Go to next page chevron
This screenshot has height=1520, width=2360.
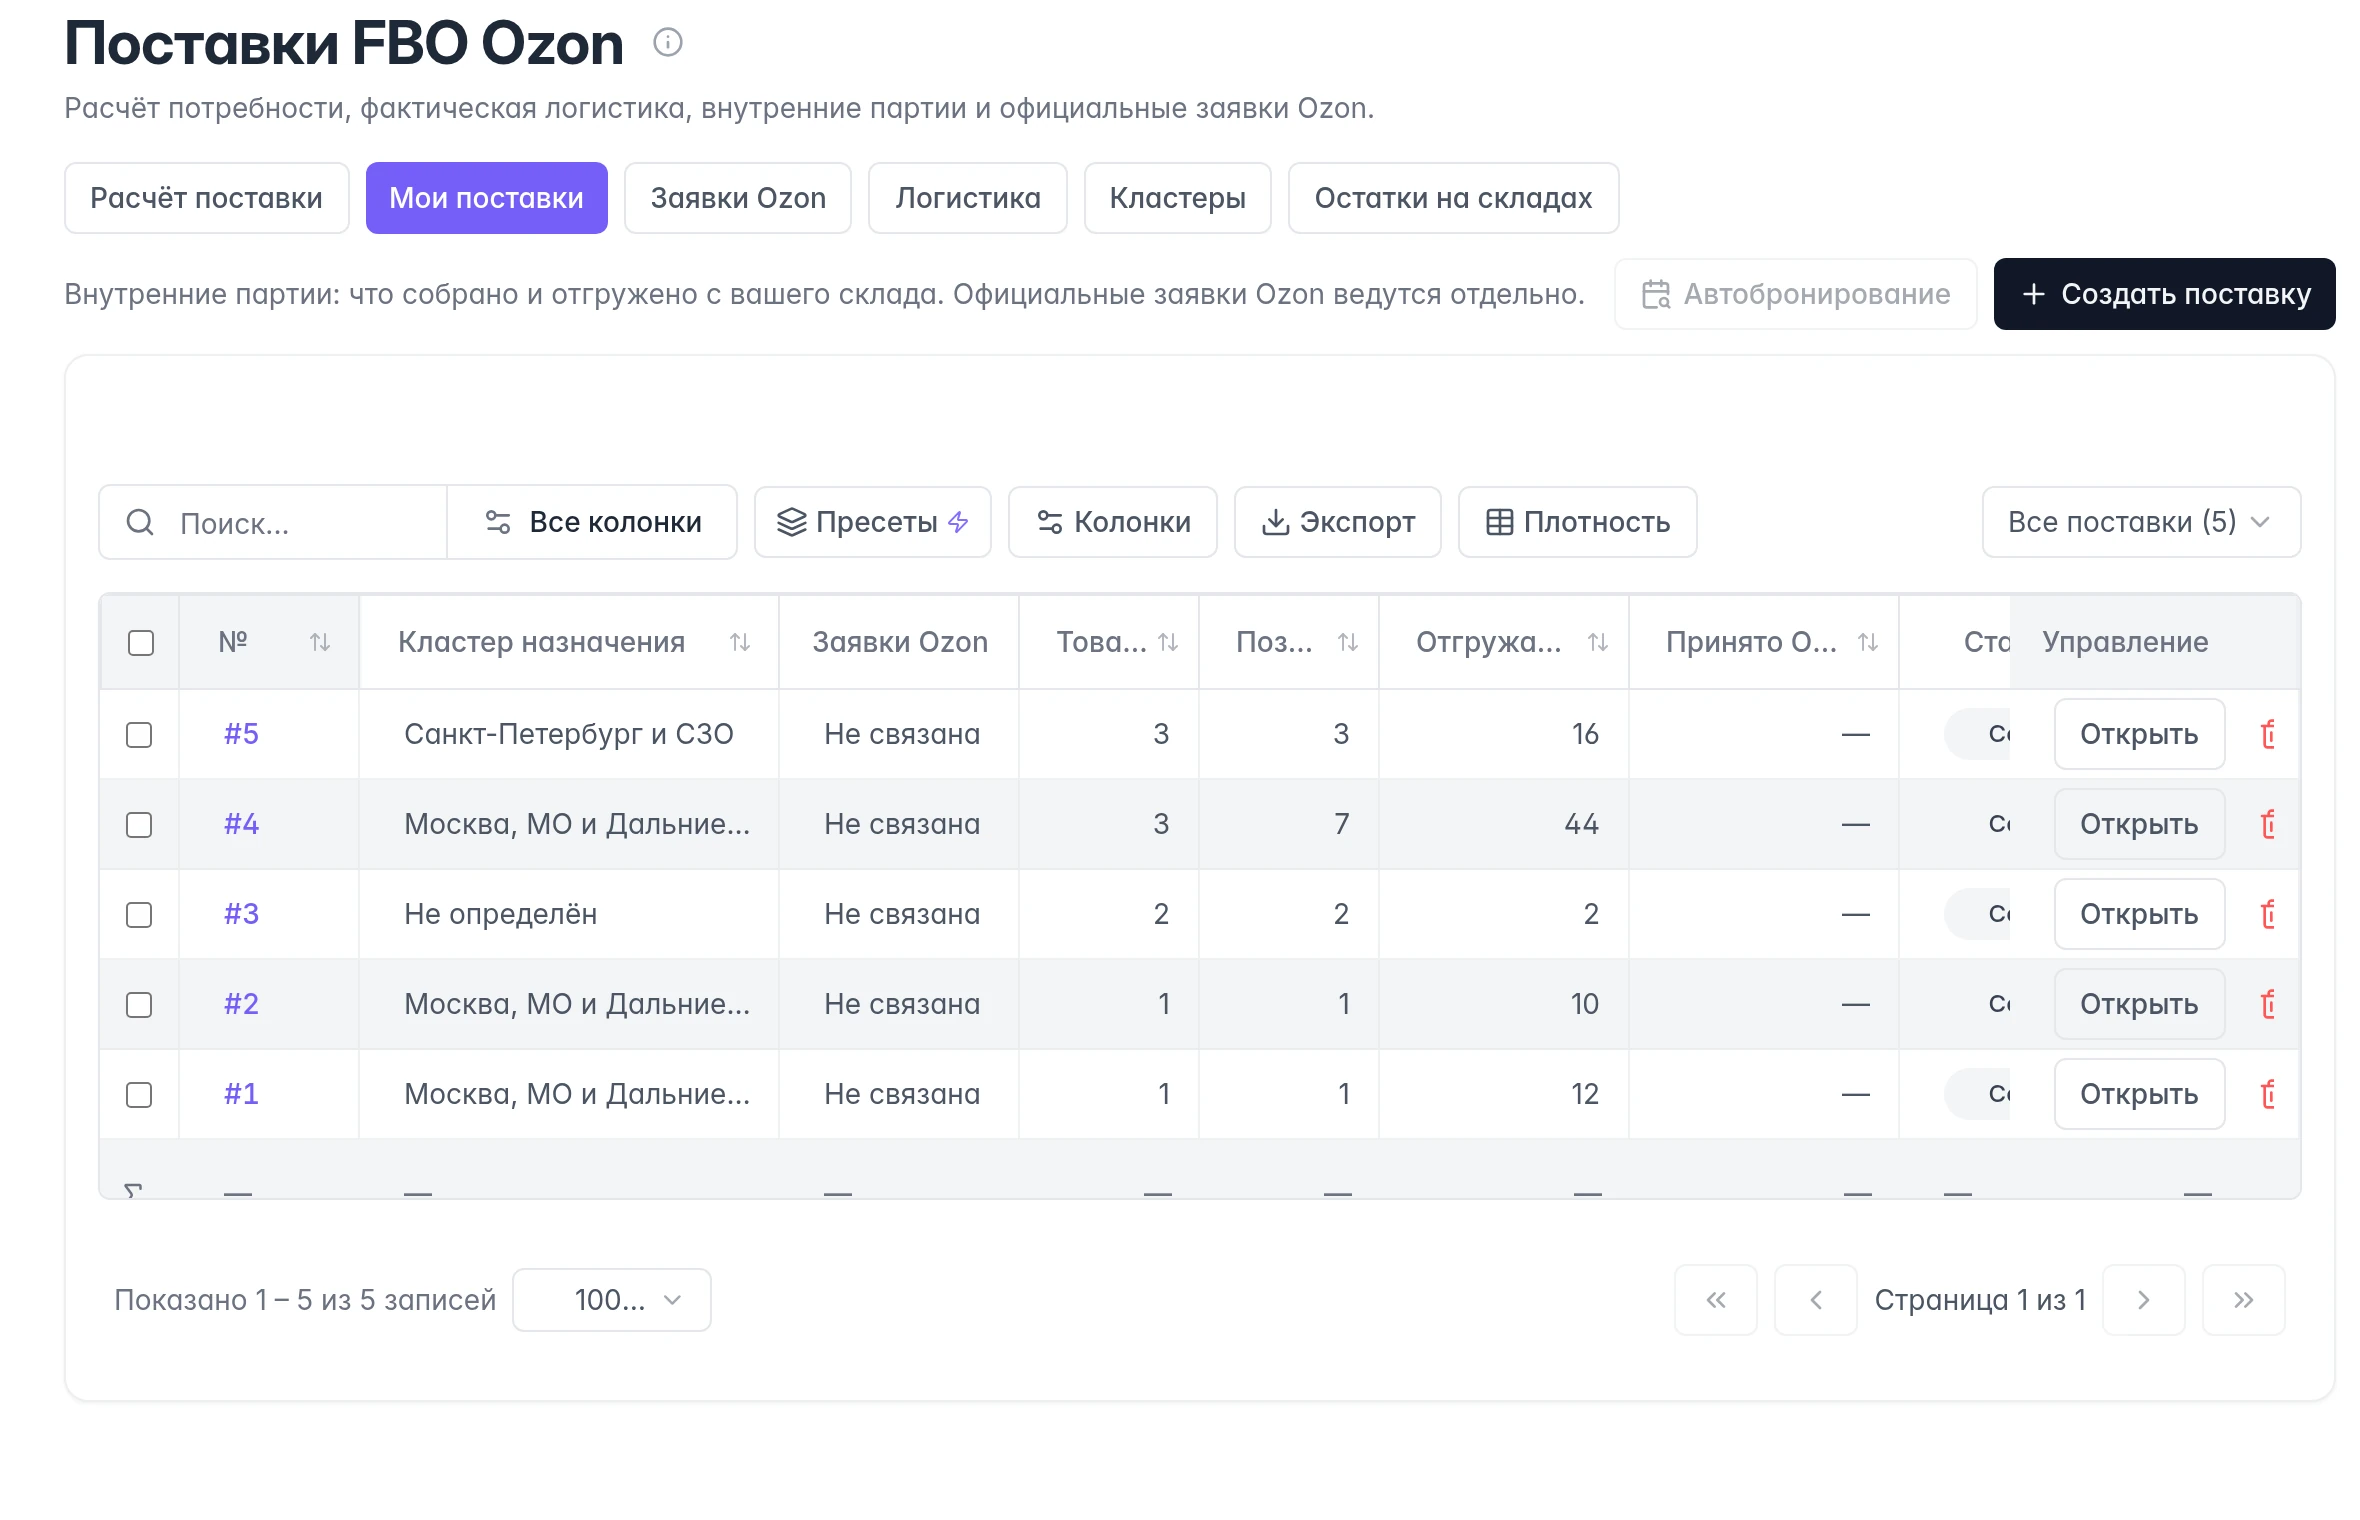(x=2144, y=1300)
